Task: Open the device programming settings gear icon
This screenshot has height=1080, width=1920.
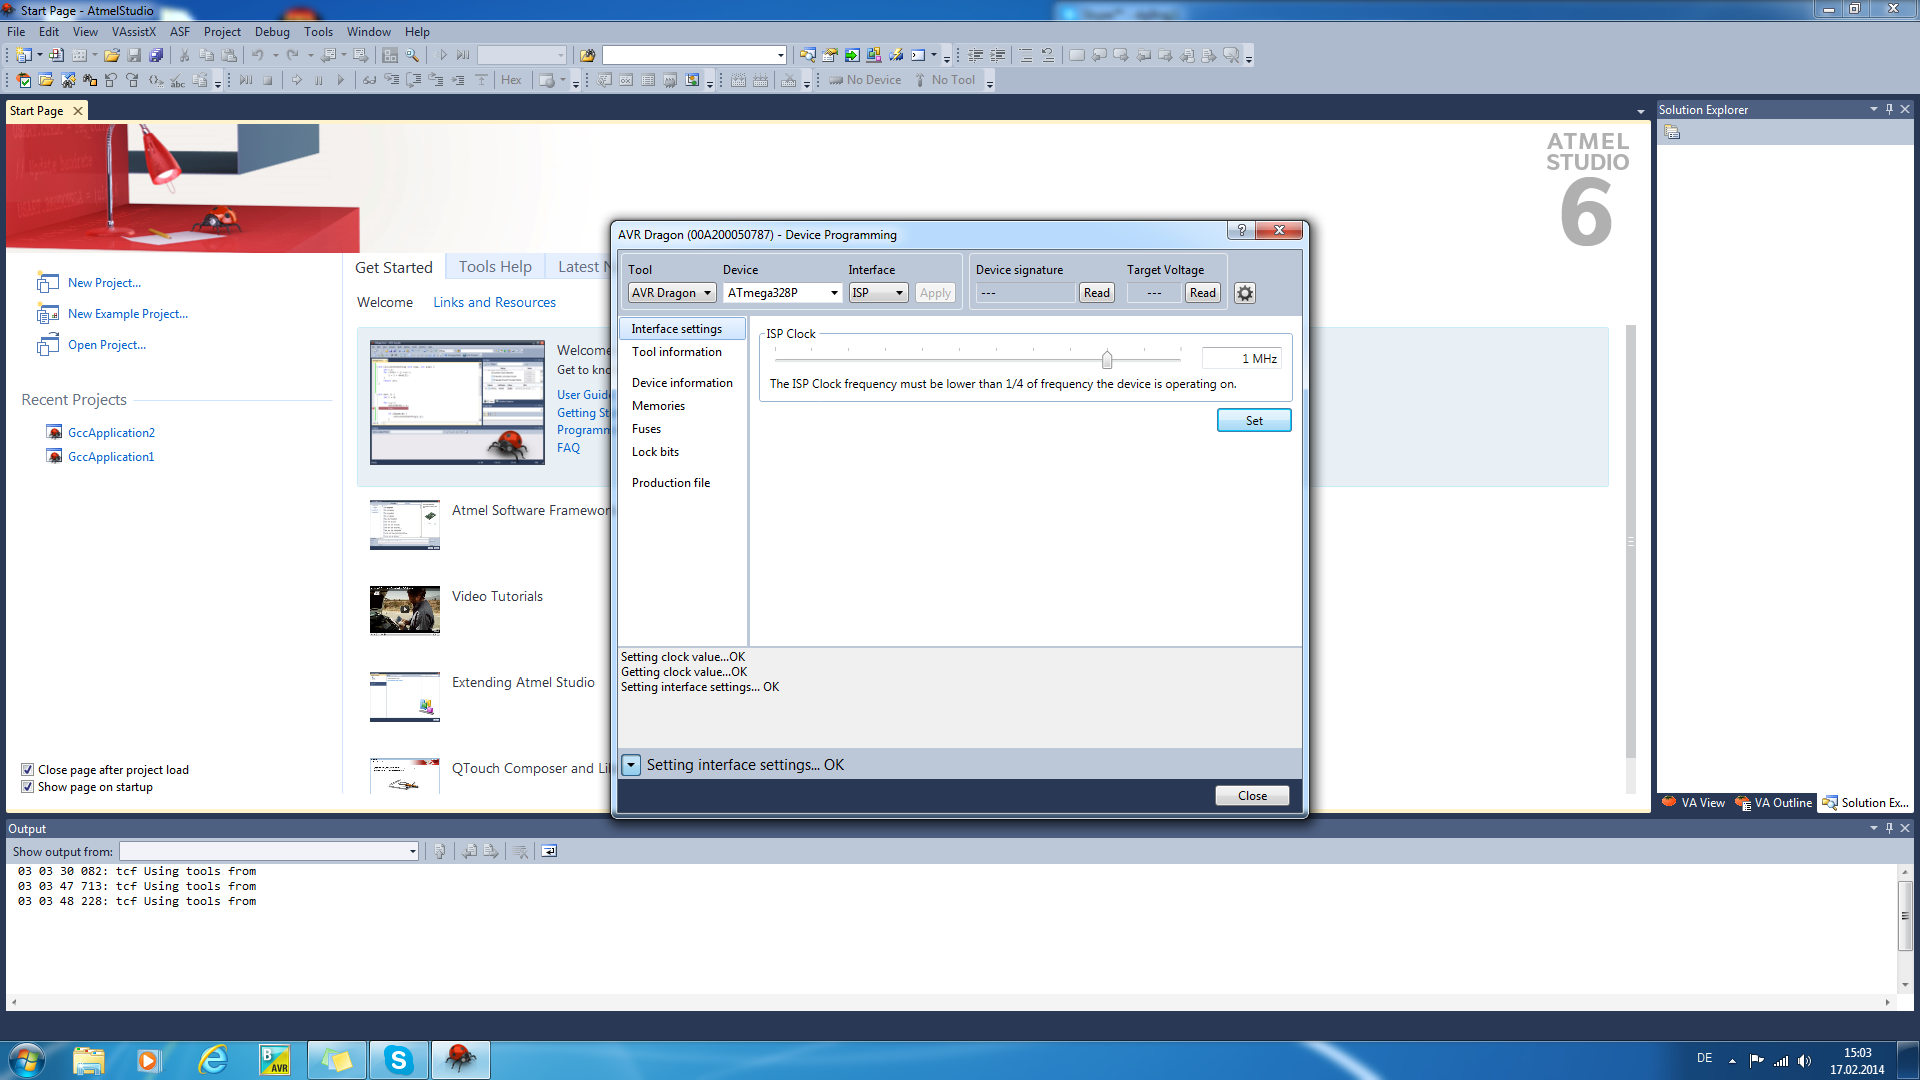Action: coord(1244,293)
